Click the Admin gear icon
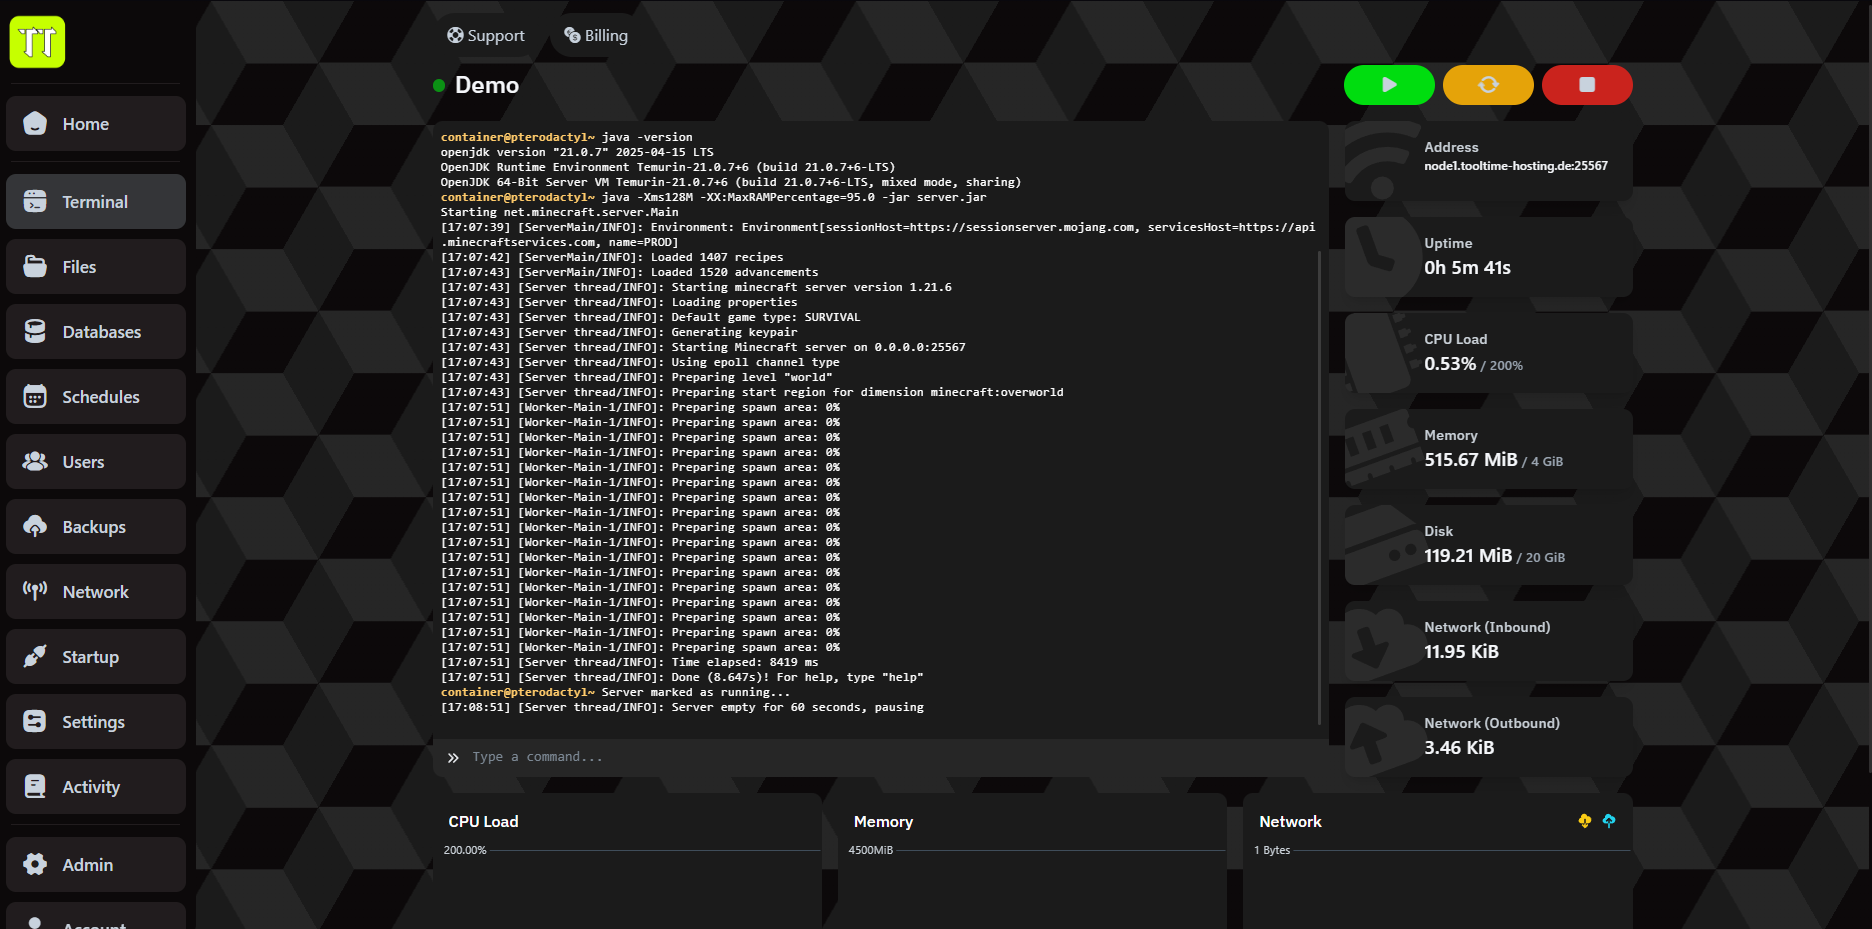The height and width of the screenshot is (929, 1872). point(35,864)
